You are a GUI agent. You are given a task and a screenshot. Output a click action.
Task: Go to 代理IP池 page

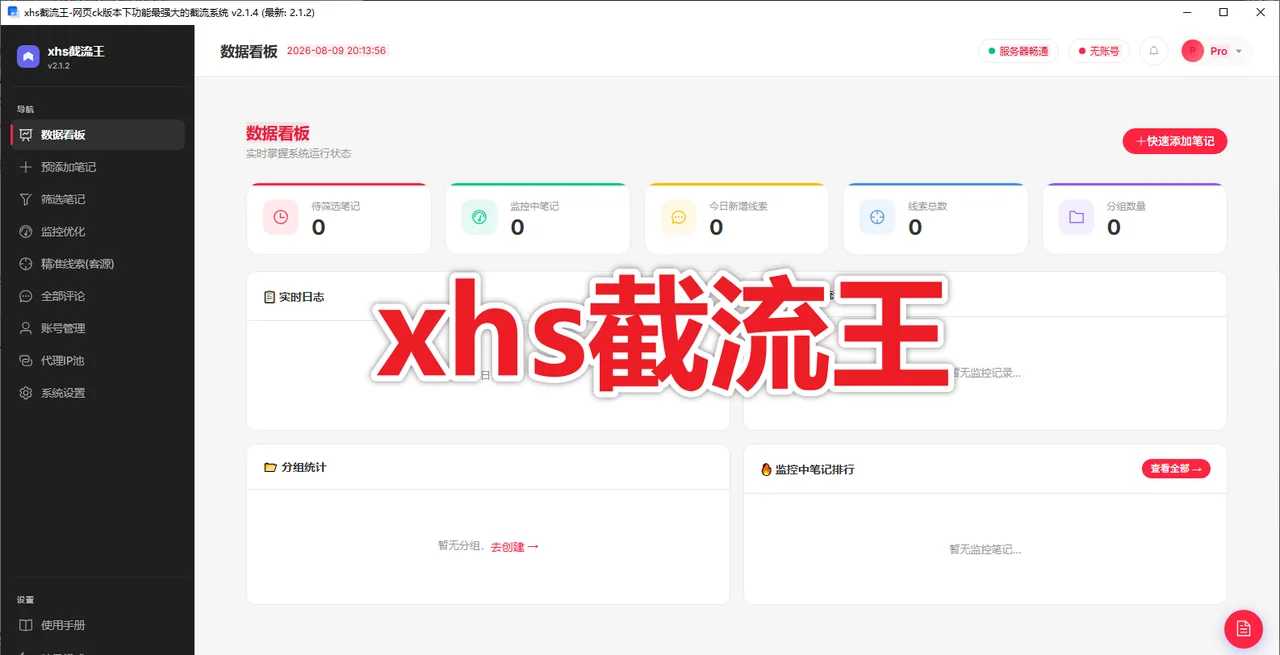coord(97,360)
